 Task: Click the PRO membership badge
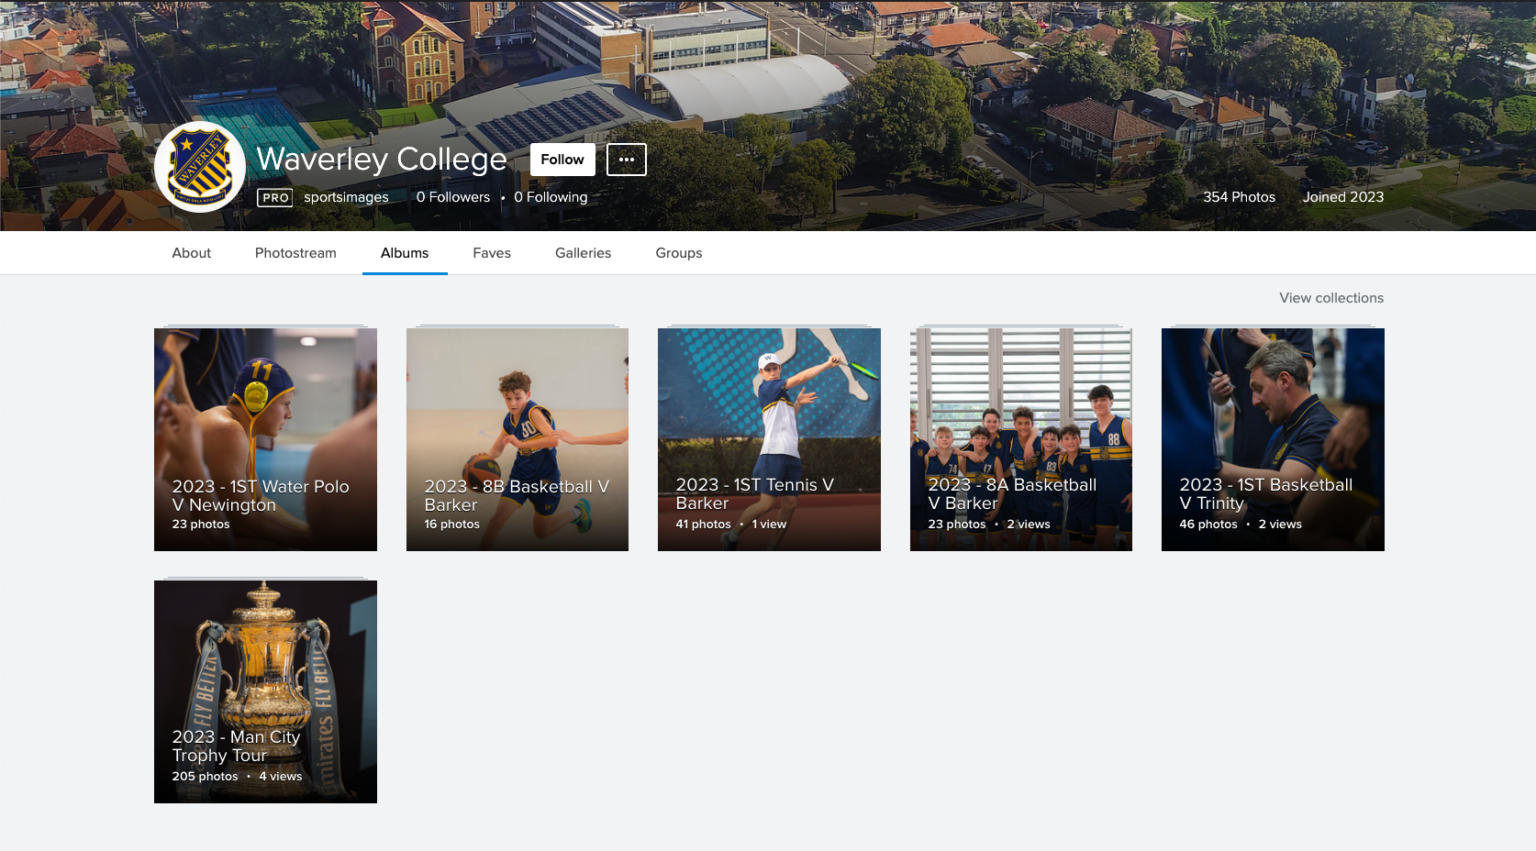274,197
